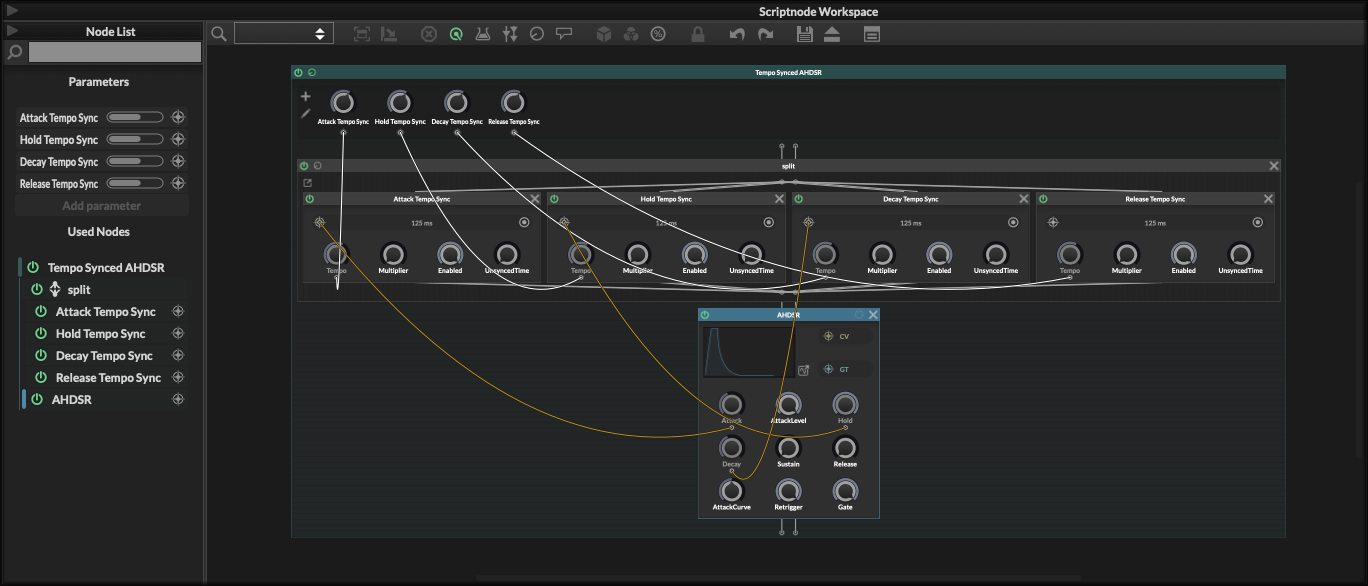Adjust the Release Tempo Sync parameter slider
1368x586 pixels.
pos(136,183)
